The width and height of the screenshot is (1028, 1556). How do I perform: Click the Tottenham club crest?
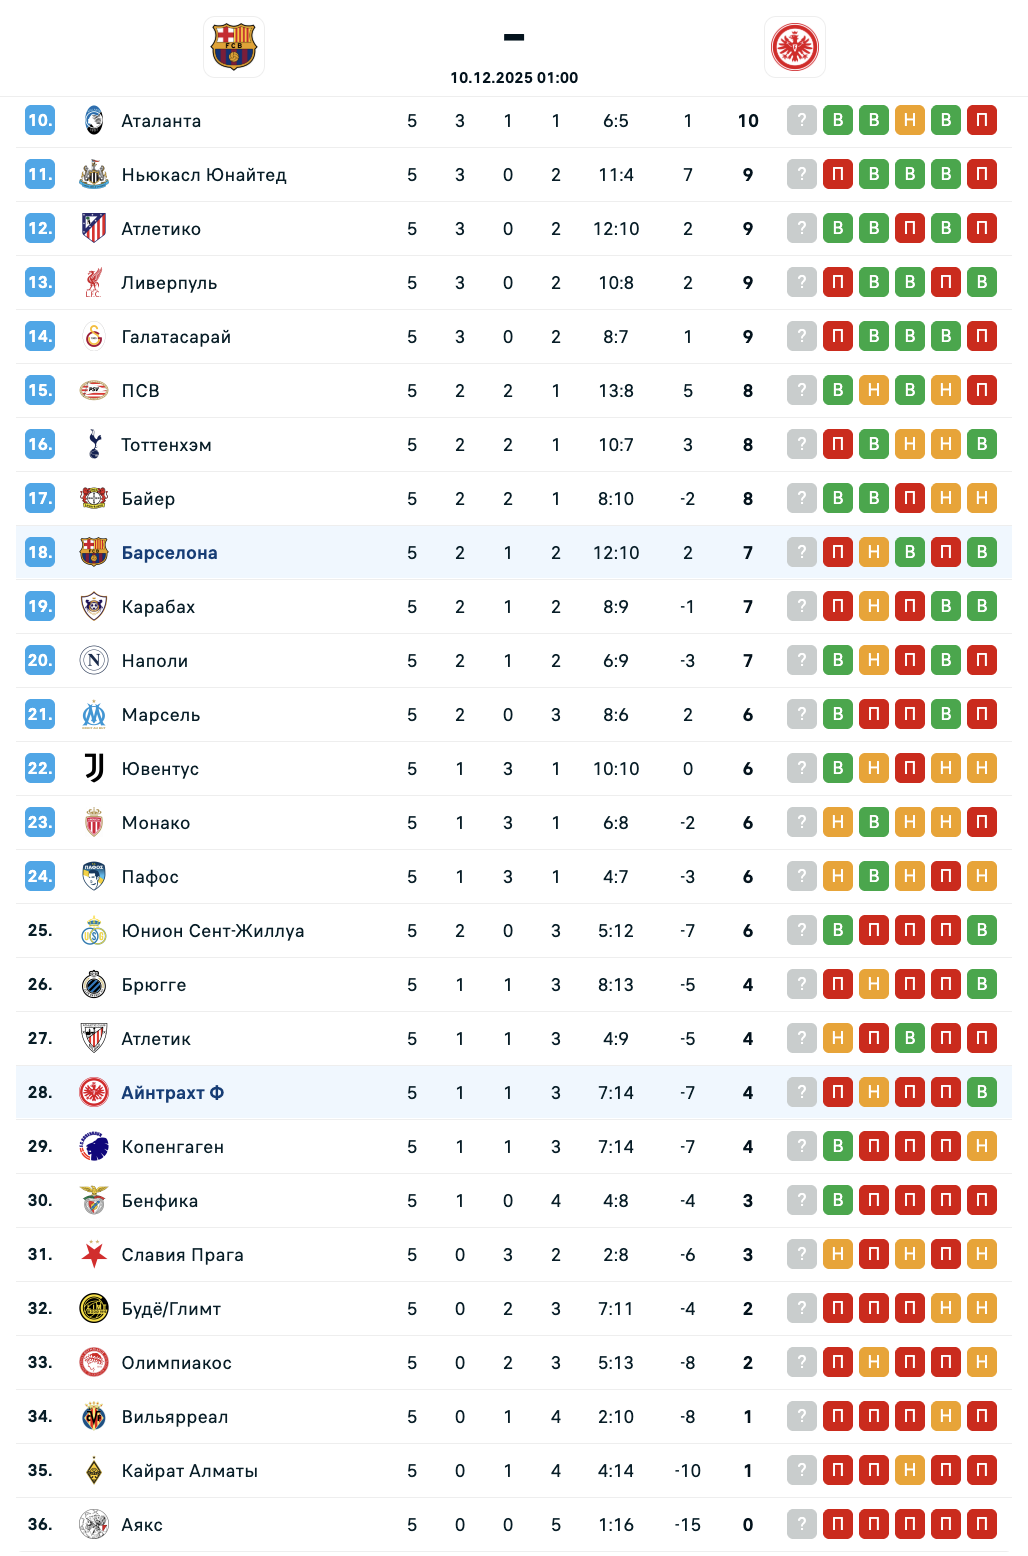[94, 445]
